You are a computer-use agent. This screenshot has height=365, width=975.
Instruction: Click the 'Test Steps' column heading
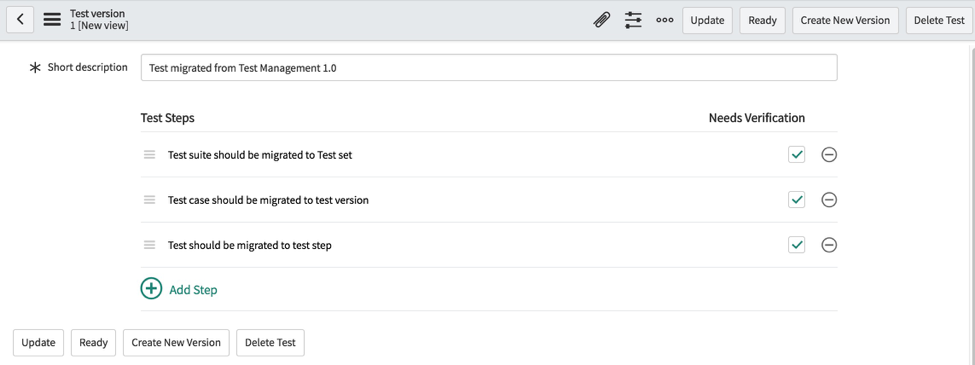pos(167,118)
